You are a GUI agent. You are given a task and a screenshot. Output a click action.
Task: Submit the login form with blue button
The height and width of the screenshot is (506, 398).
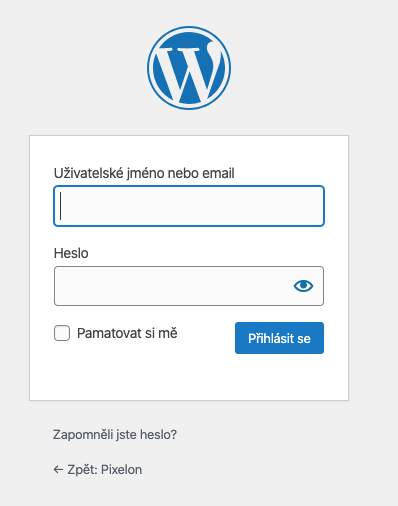tap(279, 338)
